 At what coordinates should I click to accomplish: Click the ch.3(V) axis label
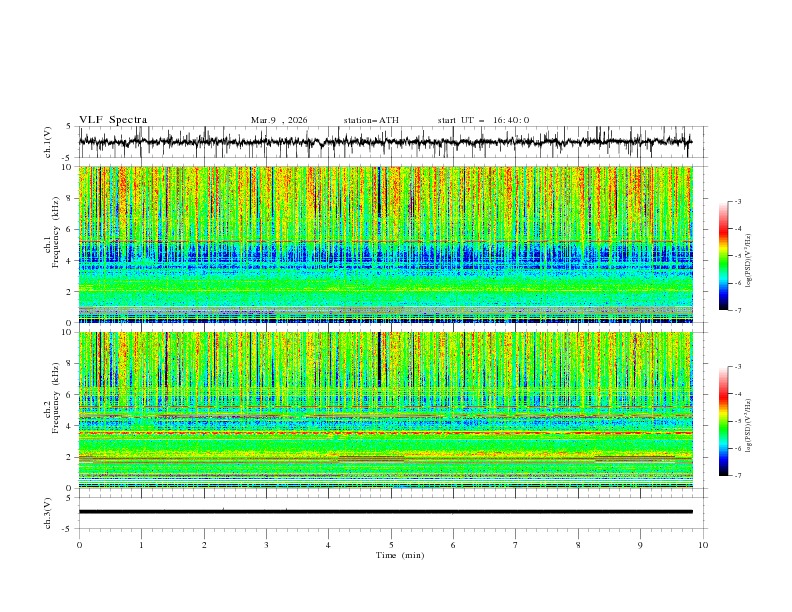coord(48,513)
